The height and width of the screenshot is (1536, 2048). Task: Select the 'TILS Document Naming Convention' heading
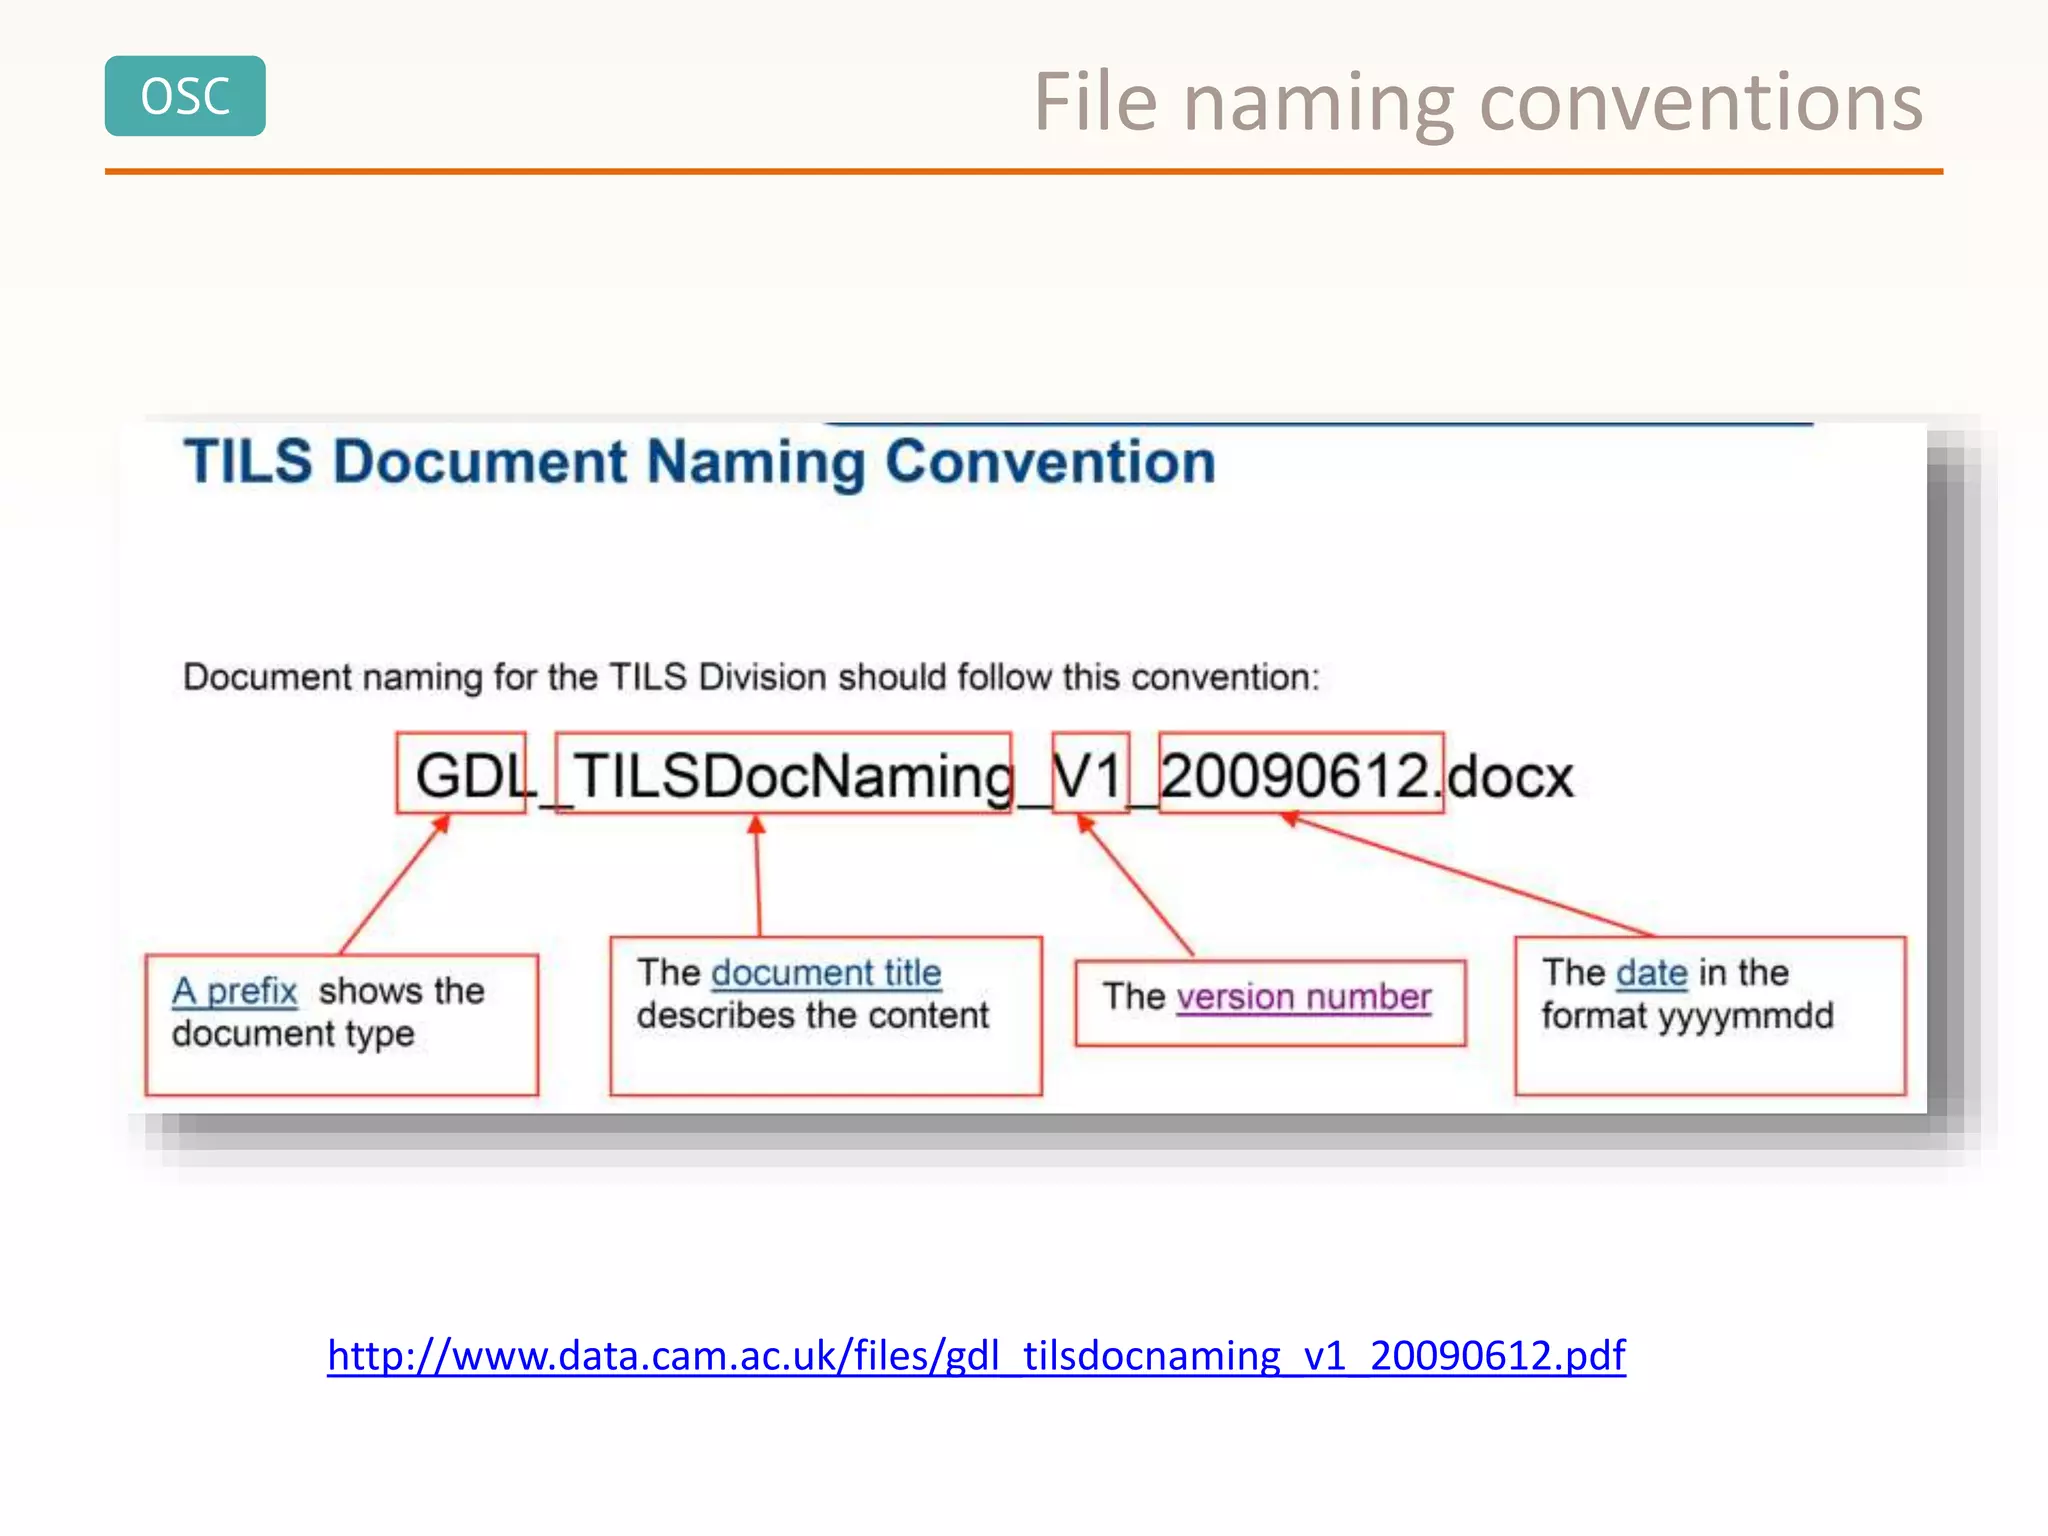click(700, 462)
